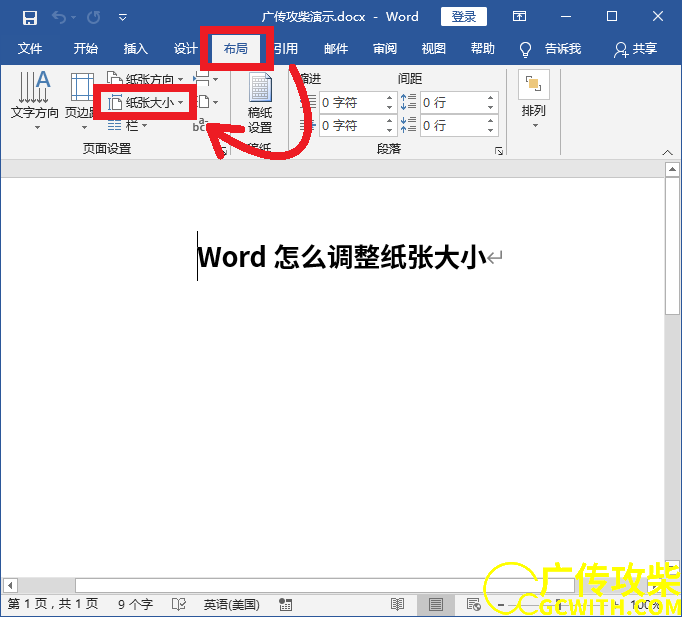The image size is (682, 617).
Task: Open 纸张大小 paper size dropdown
Action: pos(146,103)
